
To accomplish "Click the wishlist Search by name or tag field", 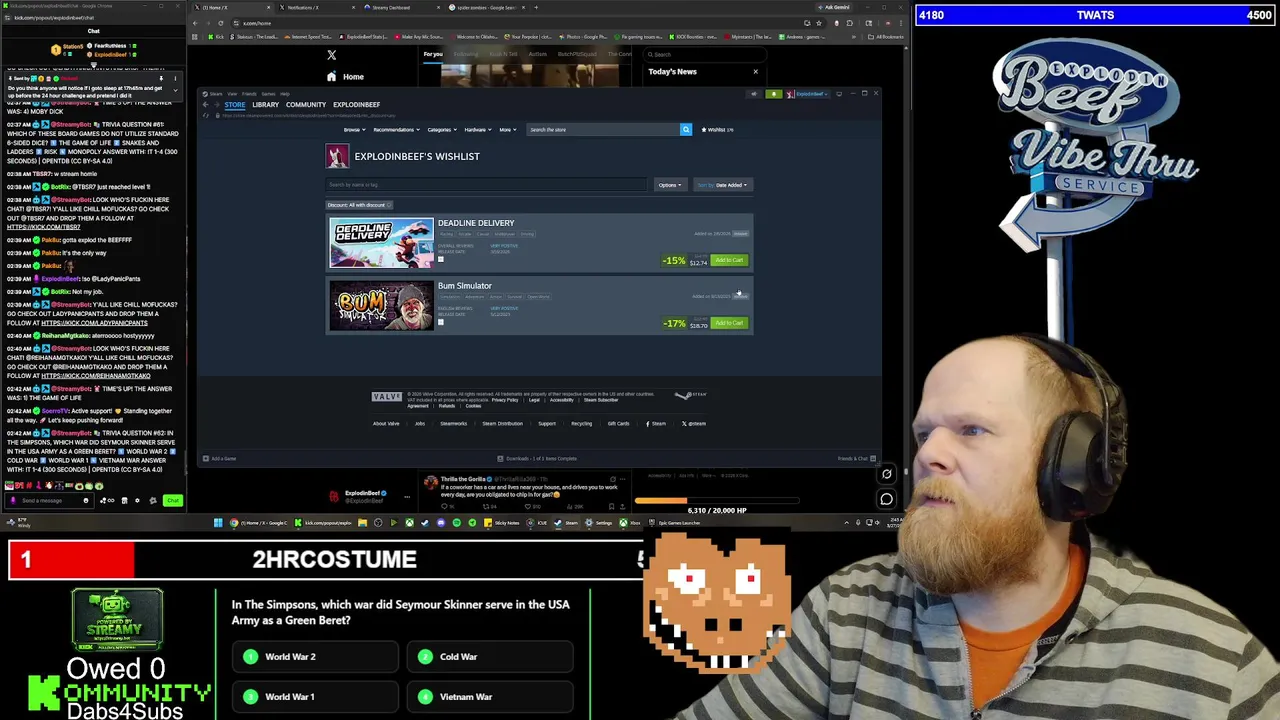I will [487, 184].
